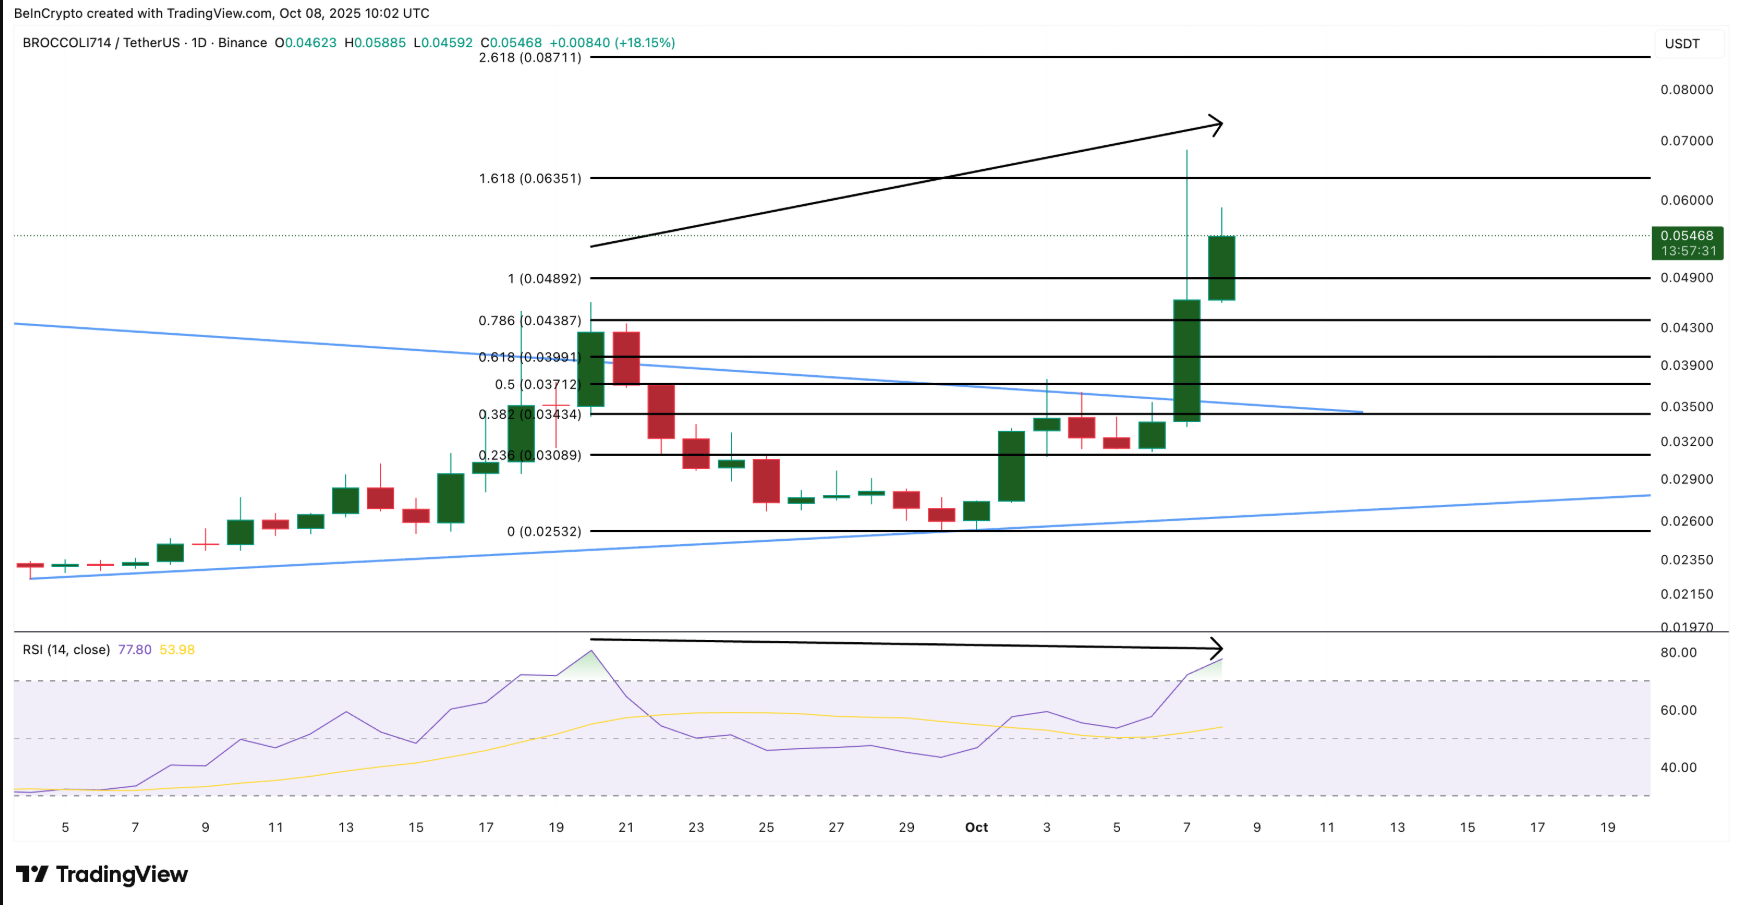Click the 1 (0.04892) Fibonacci level label
This screenshot has width=1740, height=905.
pos(544,279)
